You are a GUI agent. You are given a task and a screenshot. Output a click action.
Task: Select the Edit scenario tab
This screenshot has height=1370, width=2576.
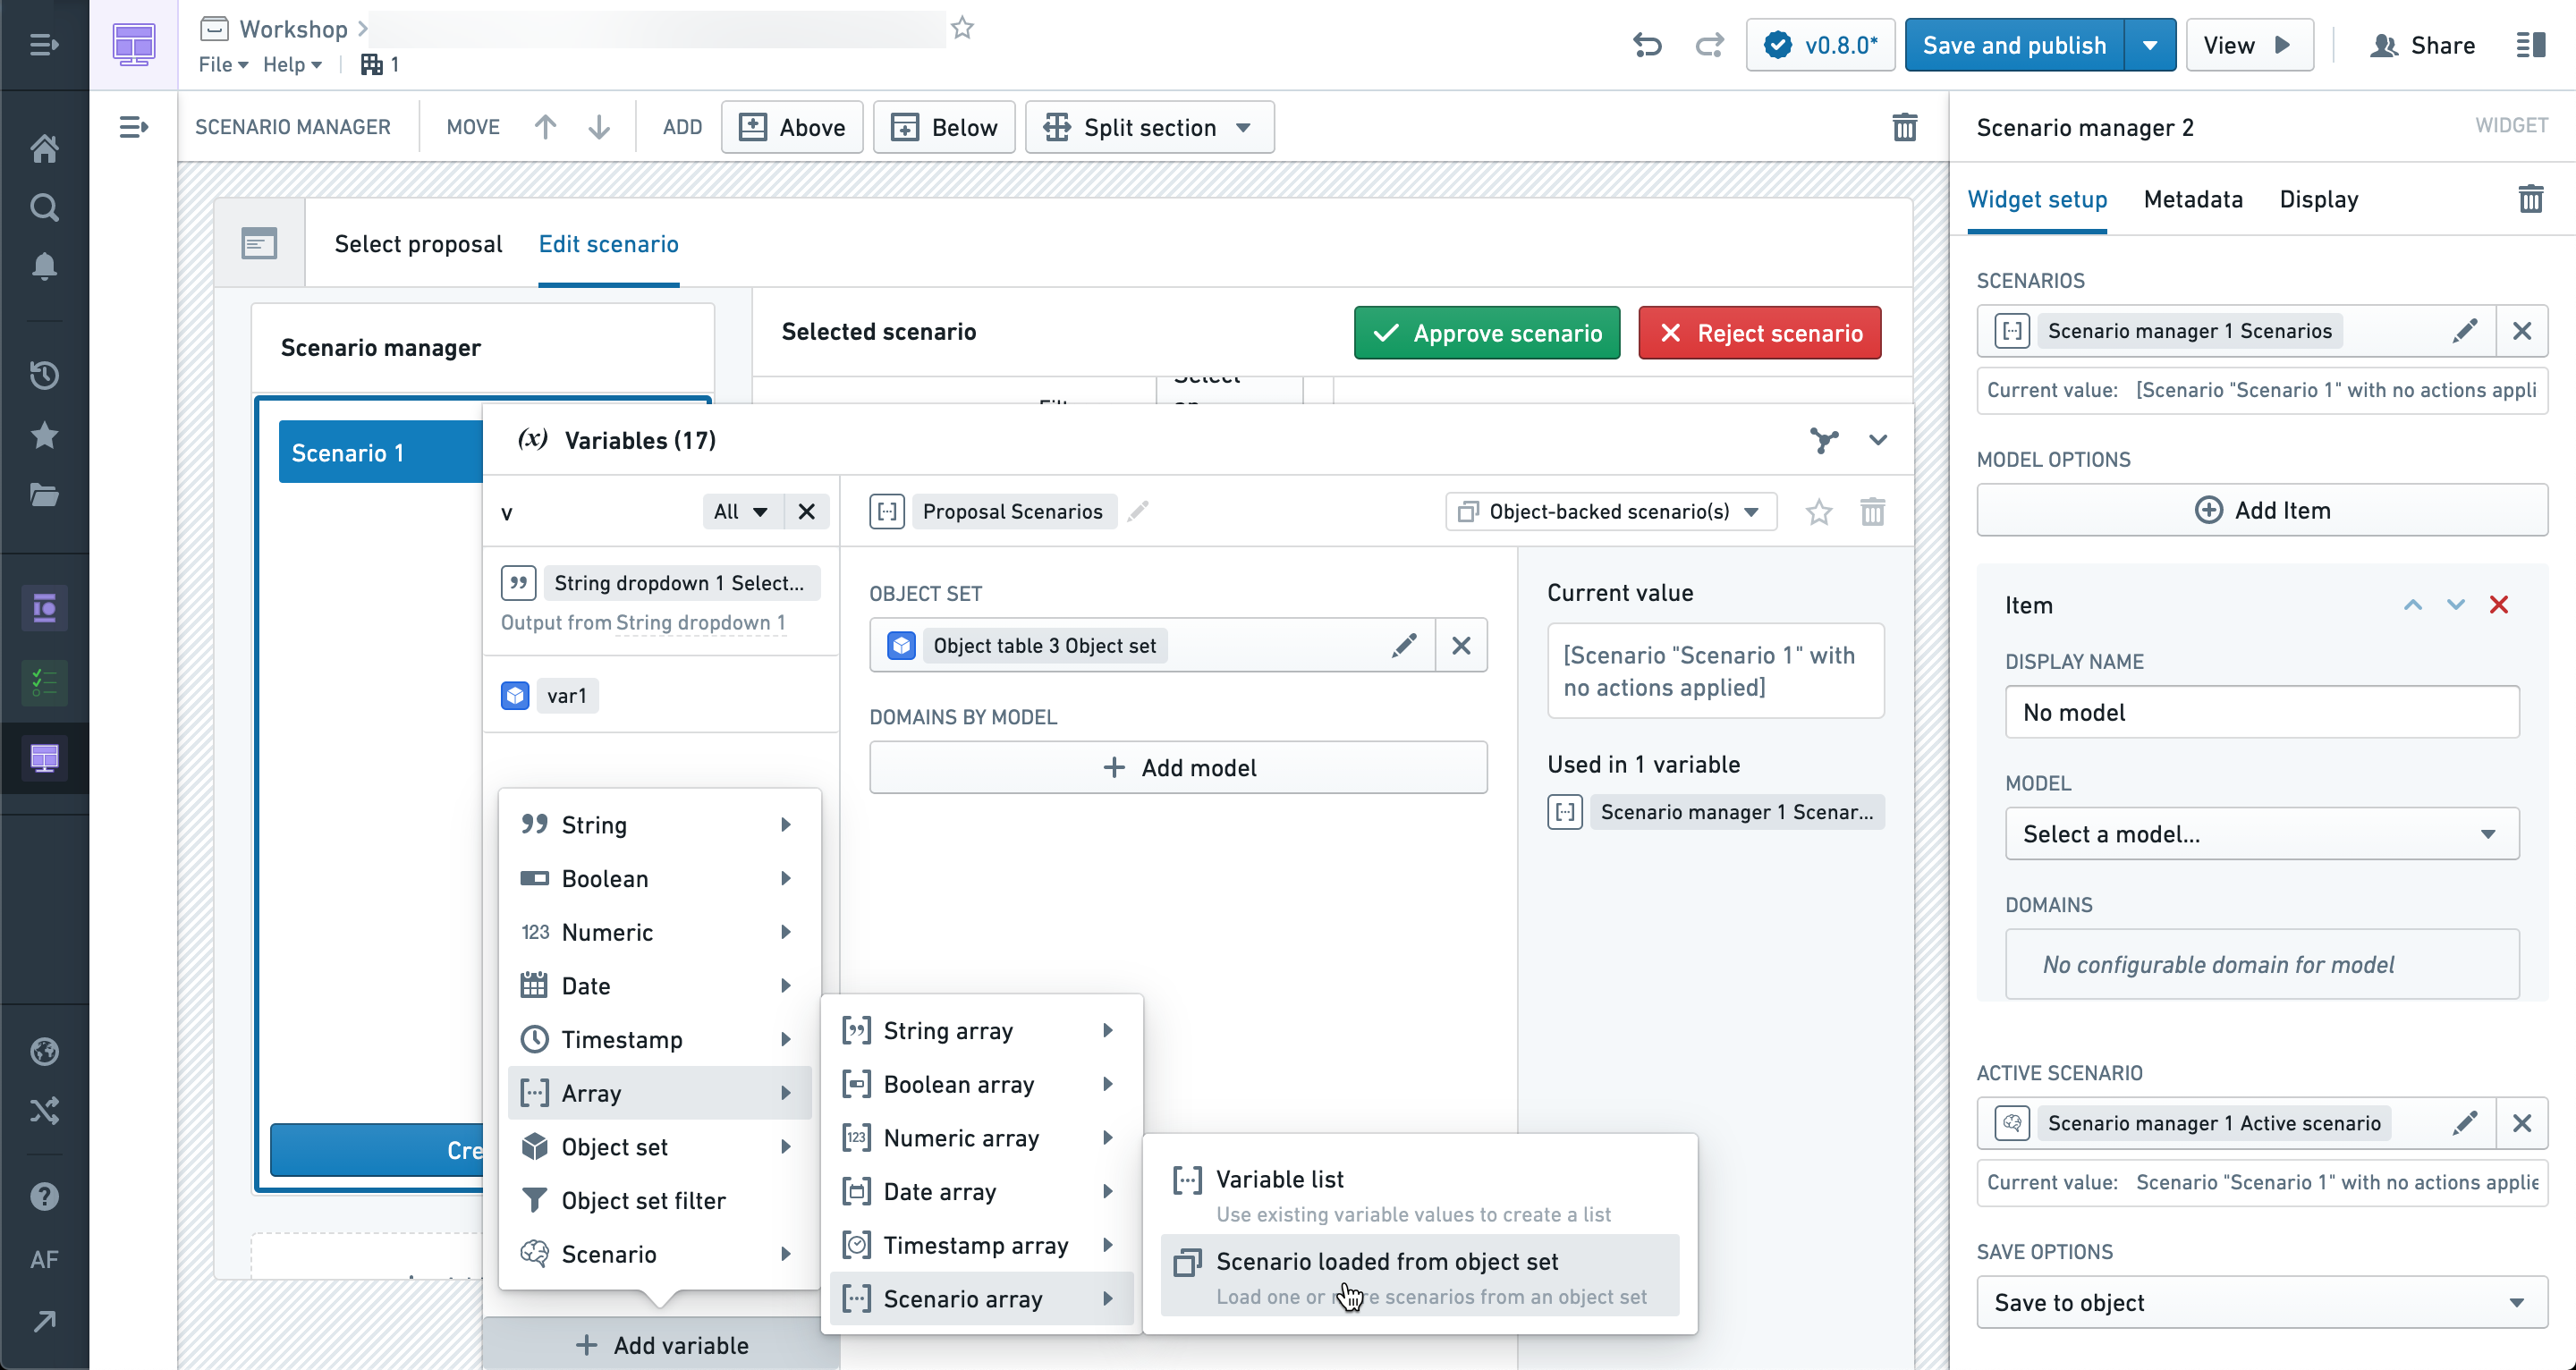(x=608, y=242)
